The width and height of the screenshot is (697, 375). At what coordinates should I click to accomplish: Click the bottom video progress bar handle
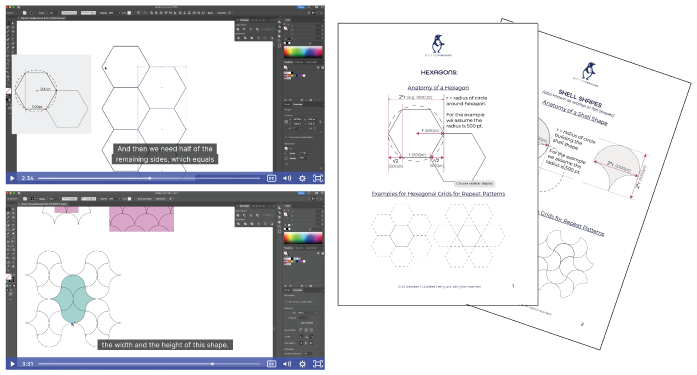click(212, 364)
